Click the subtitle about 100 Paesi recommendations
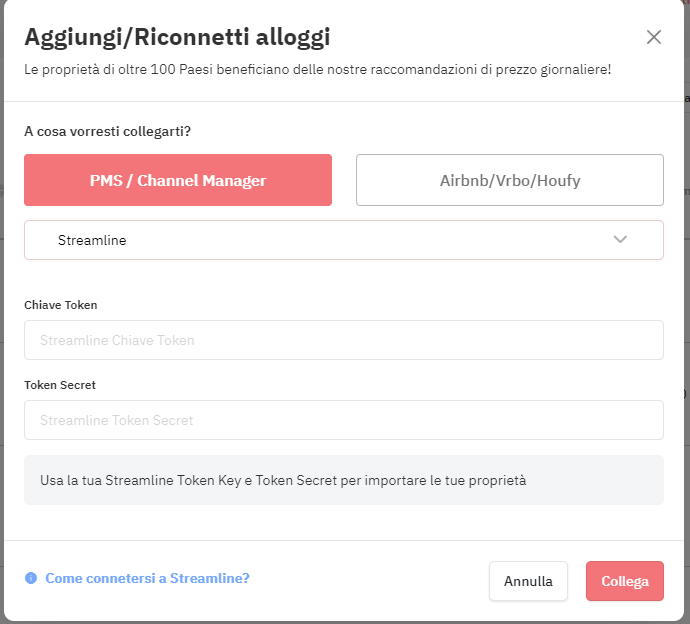The width and height of the screenshot is (690, 624). tap(317, 70)
